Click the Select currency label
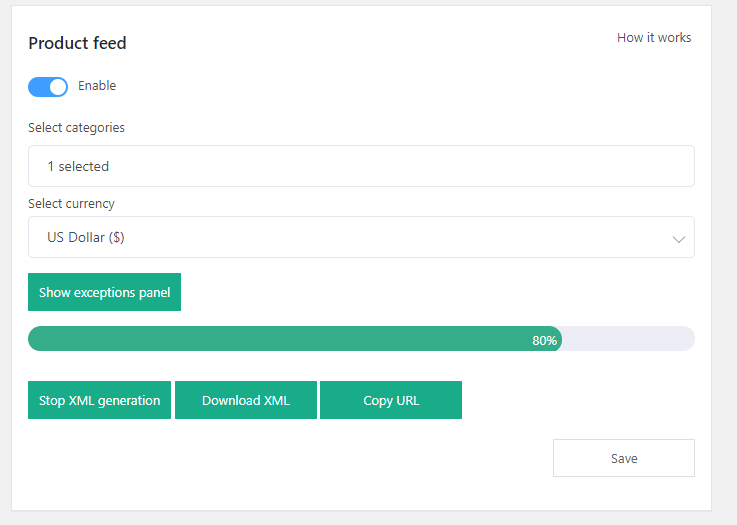This screenshot has height=525, width=737. click(x=71, y=203)
